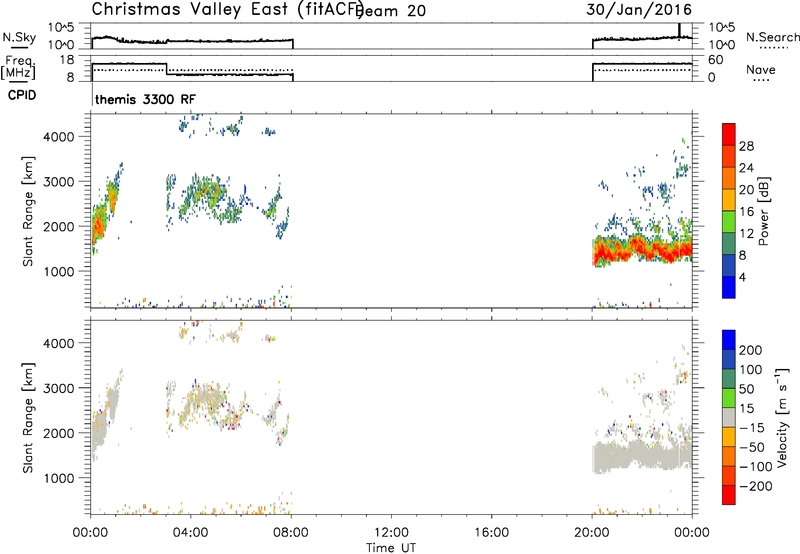This screenshot has width=800, height=554.
Task: Click the 04:00 time tick label
Action: click(191, 533)
